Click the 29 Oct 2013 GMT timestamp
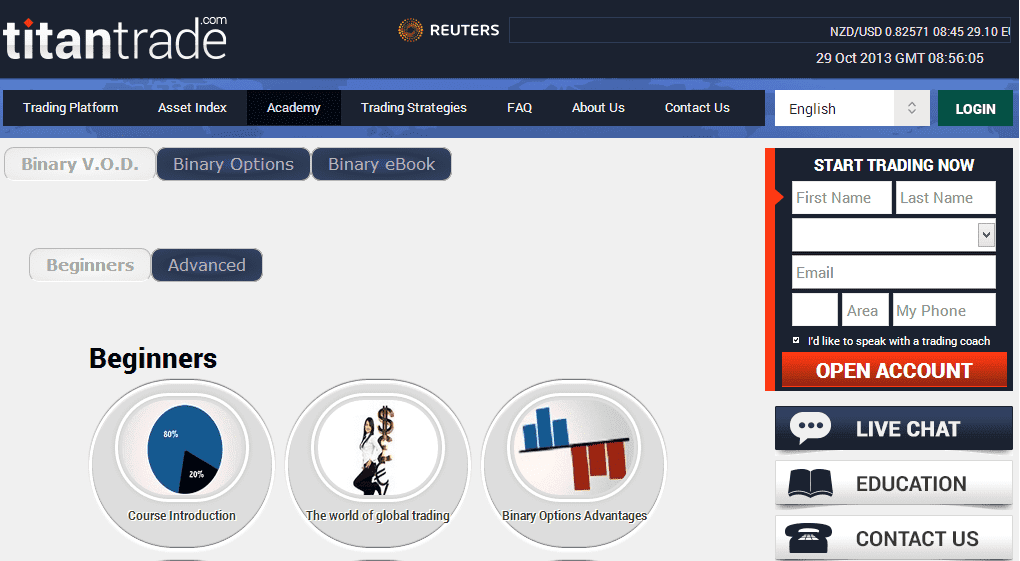This screenshot has height=561, width=1020. click(900, 58)
